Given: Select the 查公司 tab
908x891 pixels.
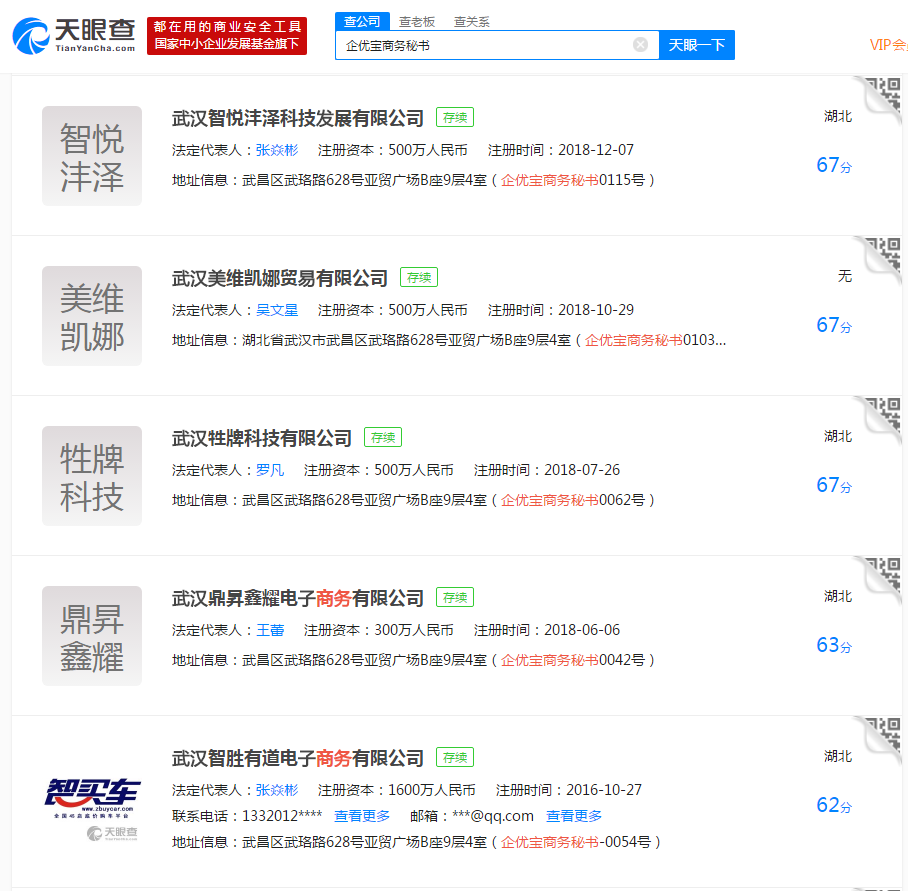Looking at the screenshot, I should coord(362,21).
